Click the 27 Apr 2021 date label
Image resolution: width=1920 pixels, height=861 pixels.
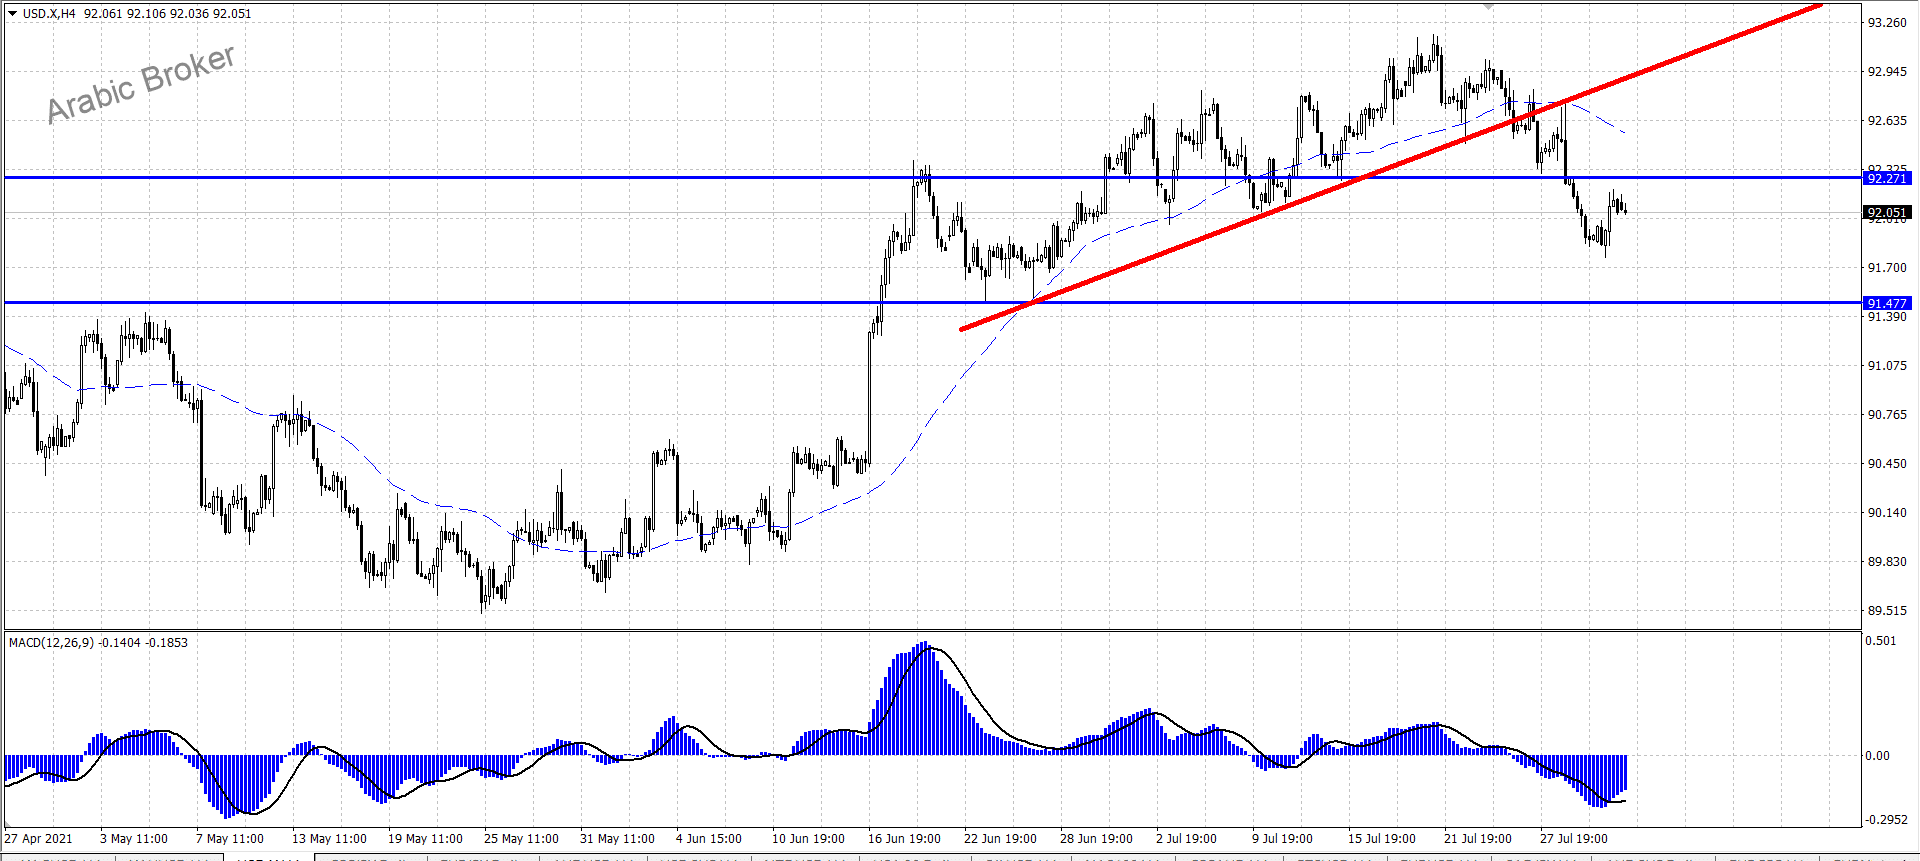(39, 839)
